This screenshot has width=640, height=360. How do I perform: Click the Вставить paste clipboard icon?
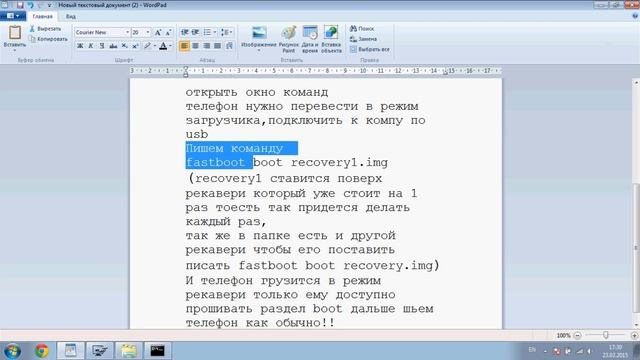pos(15,33)
